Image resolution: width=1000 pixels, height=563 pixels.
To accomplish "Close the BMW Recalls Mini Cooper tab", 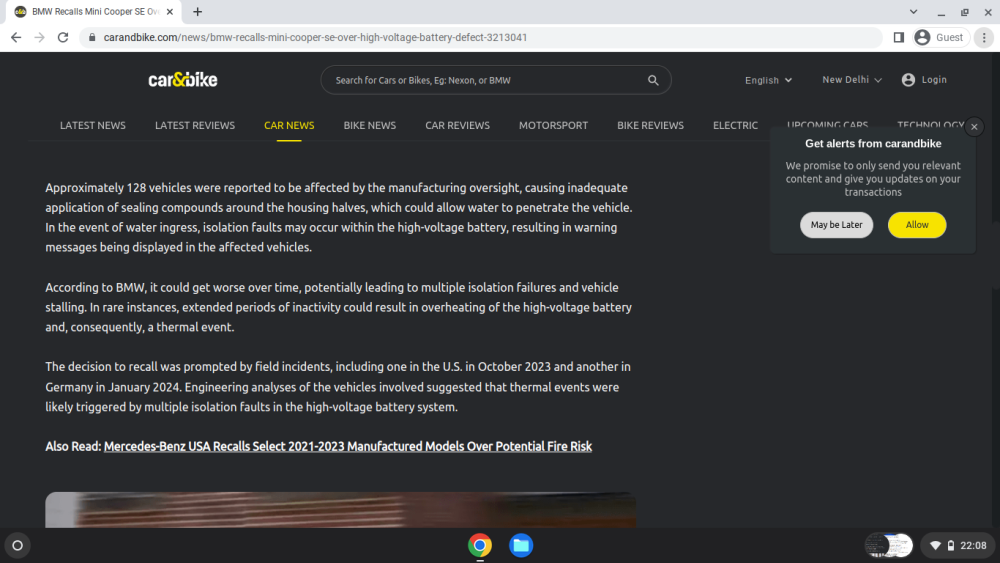I will [x=170, y=11].
